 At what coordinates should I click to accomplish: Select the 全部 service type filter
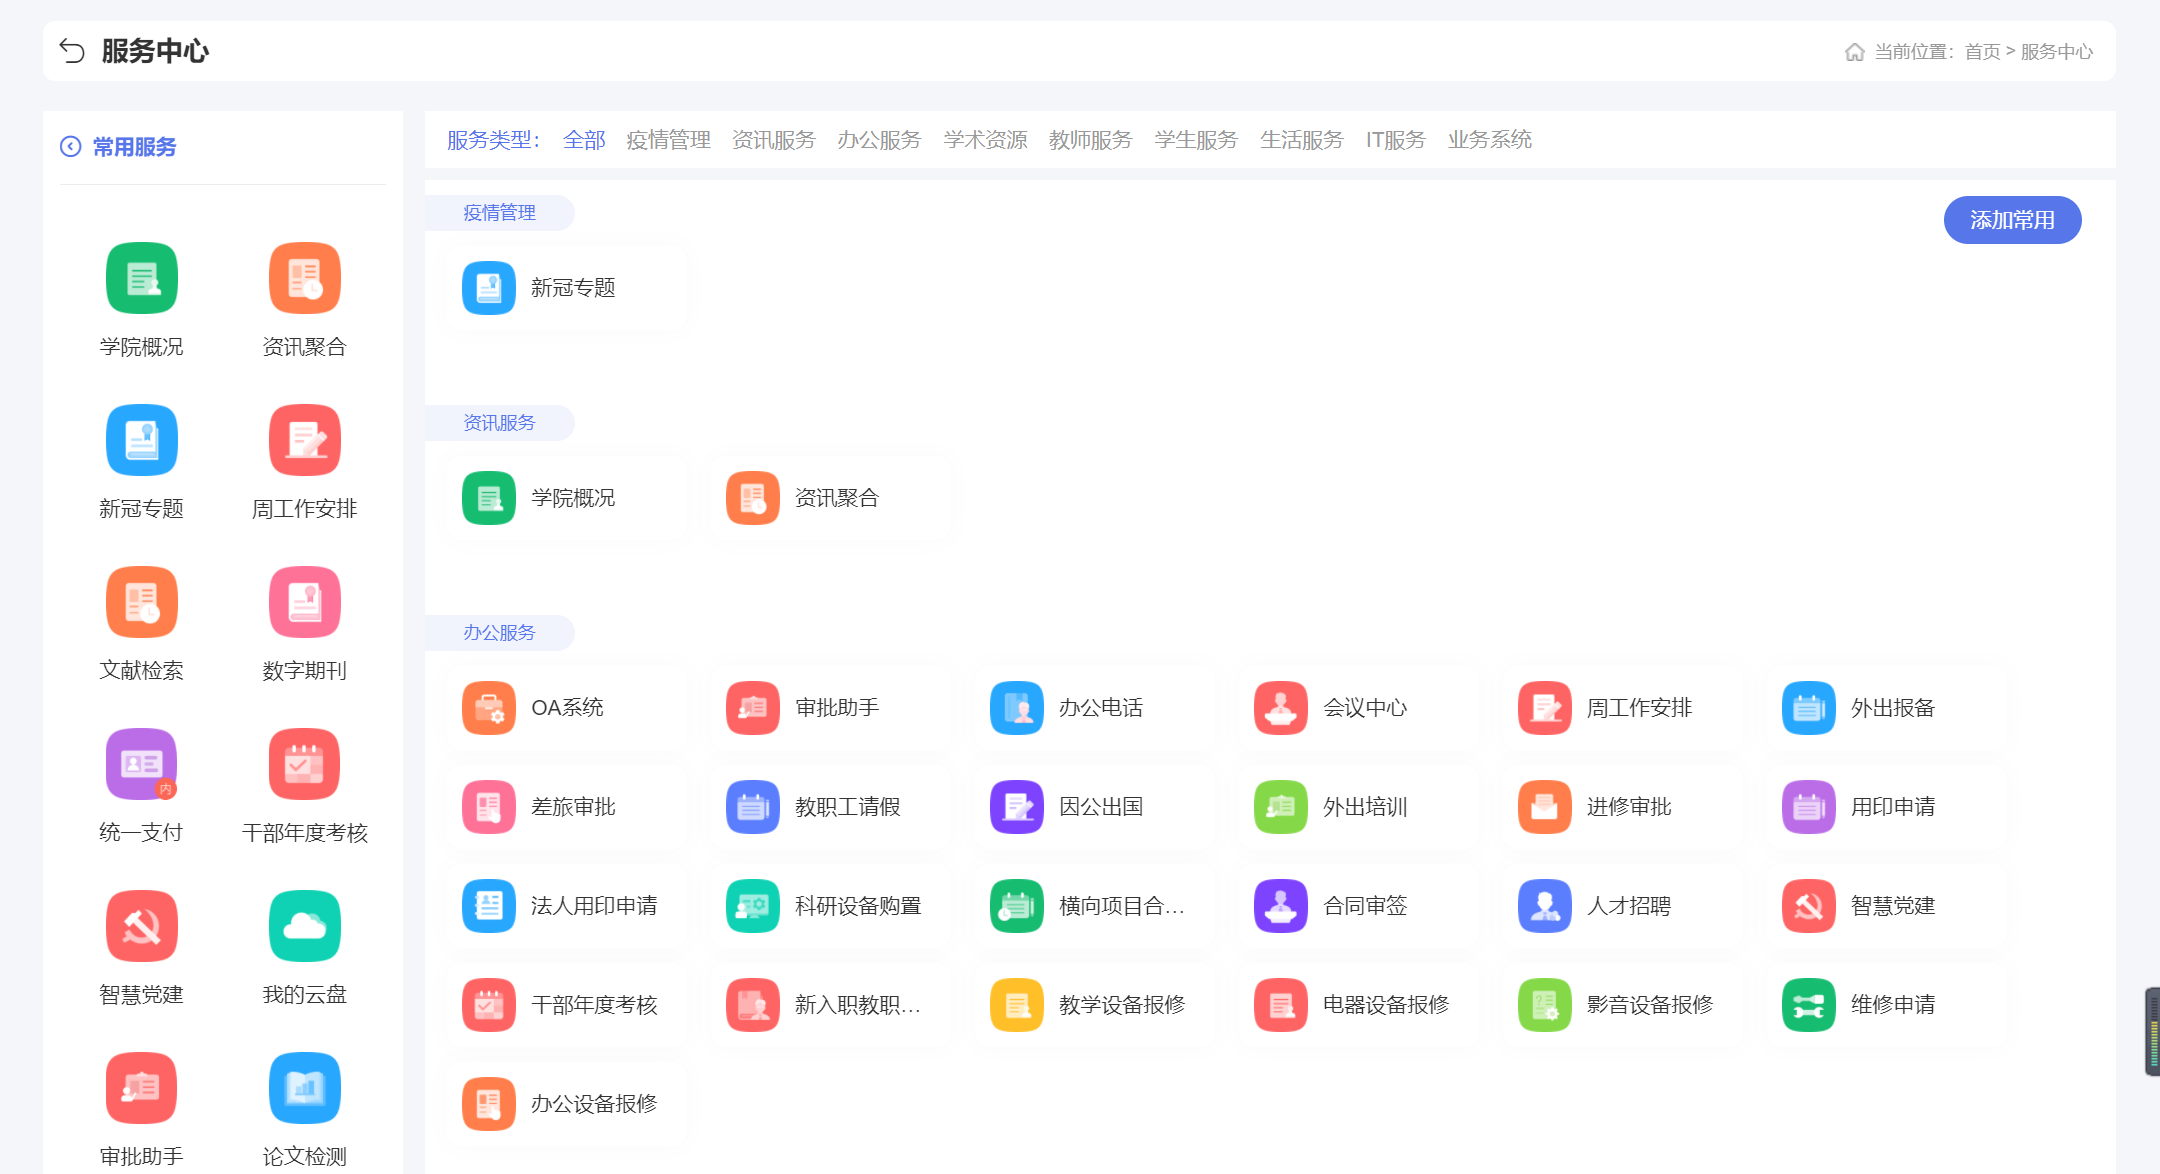pos(584,140)
